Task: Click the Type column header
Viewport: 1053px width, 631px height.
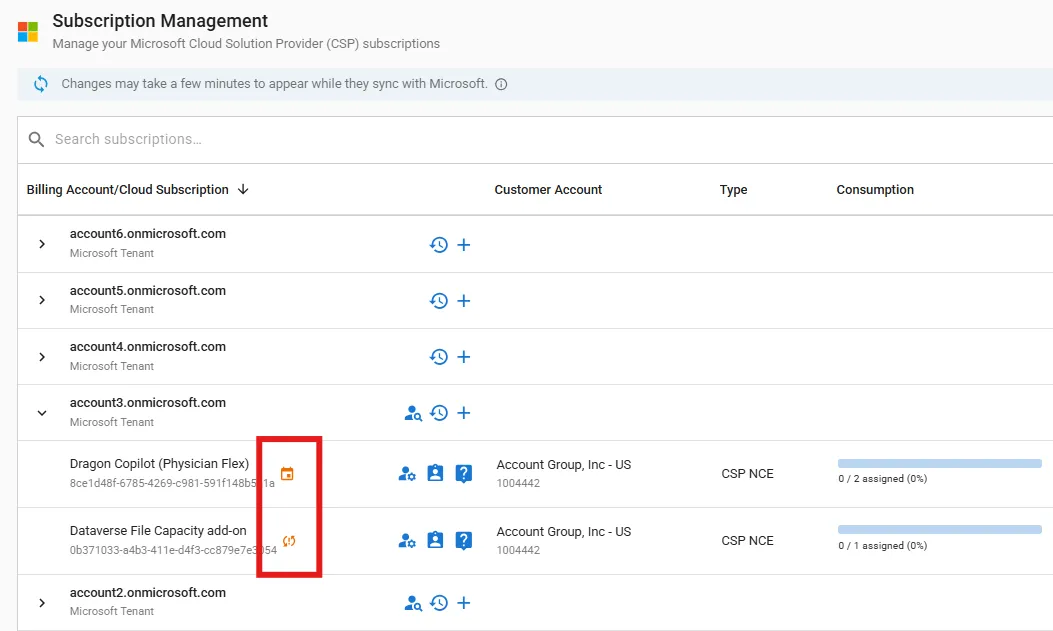Action: 733,190
